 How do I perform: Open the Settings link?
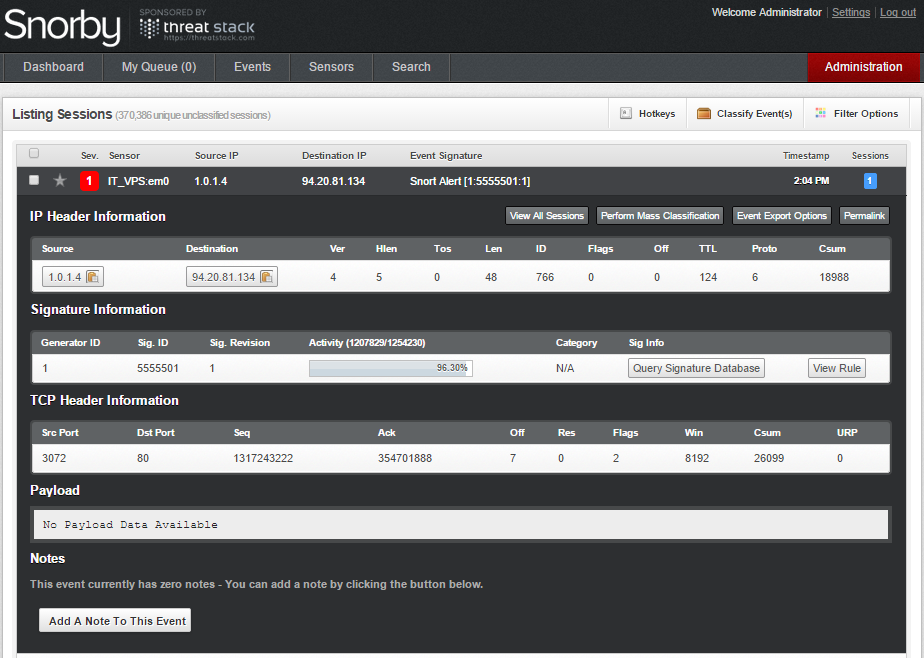pyautogui.click(x=851, y=12)
